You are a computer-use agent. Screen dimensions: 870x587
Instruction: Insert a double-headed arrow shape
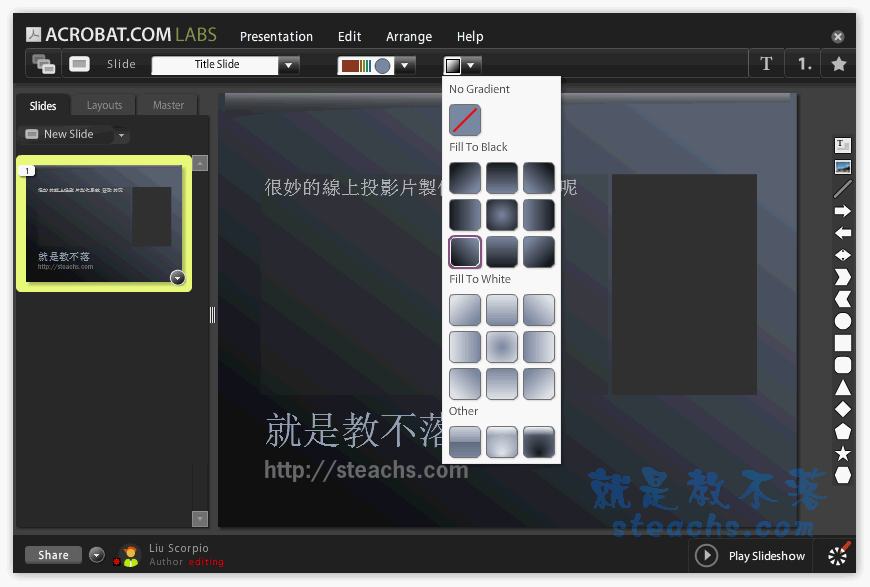[843, 255]
